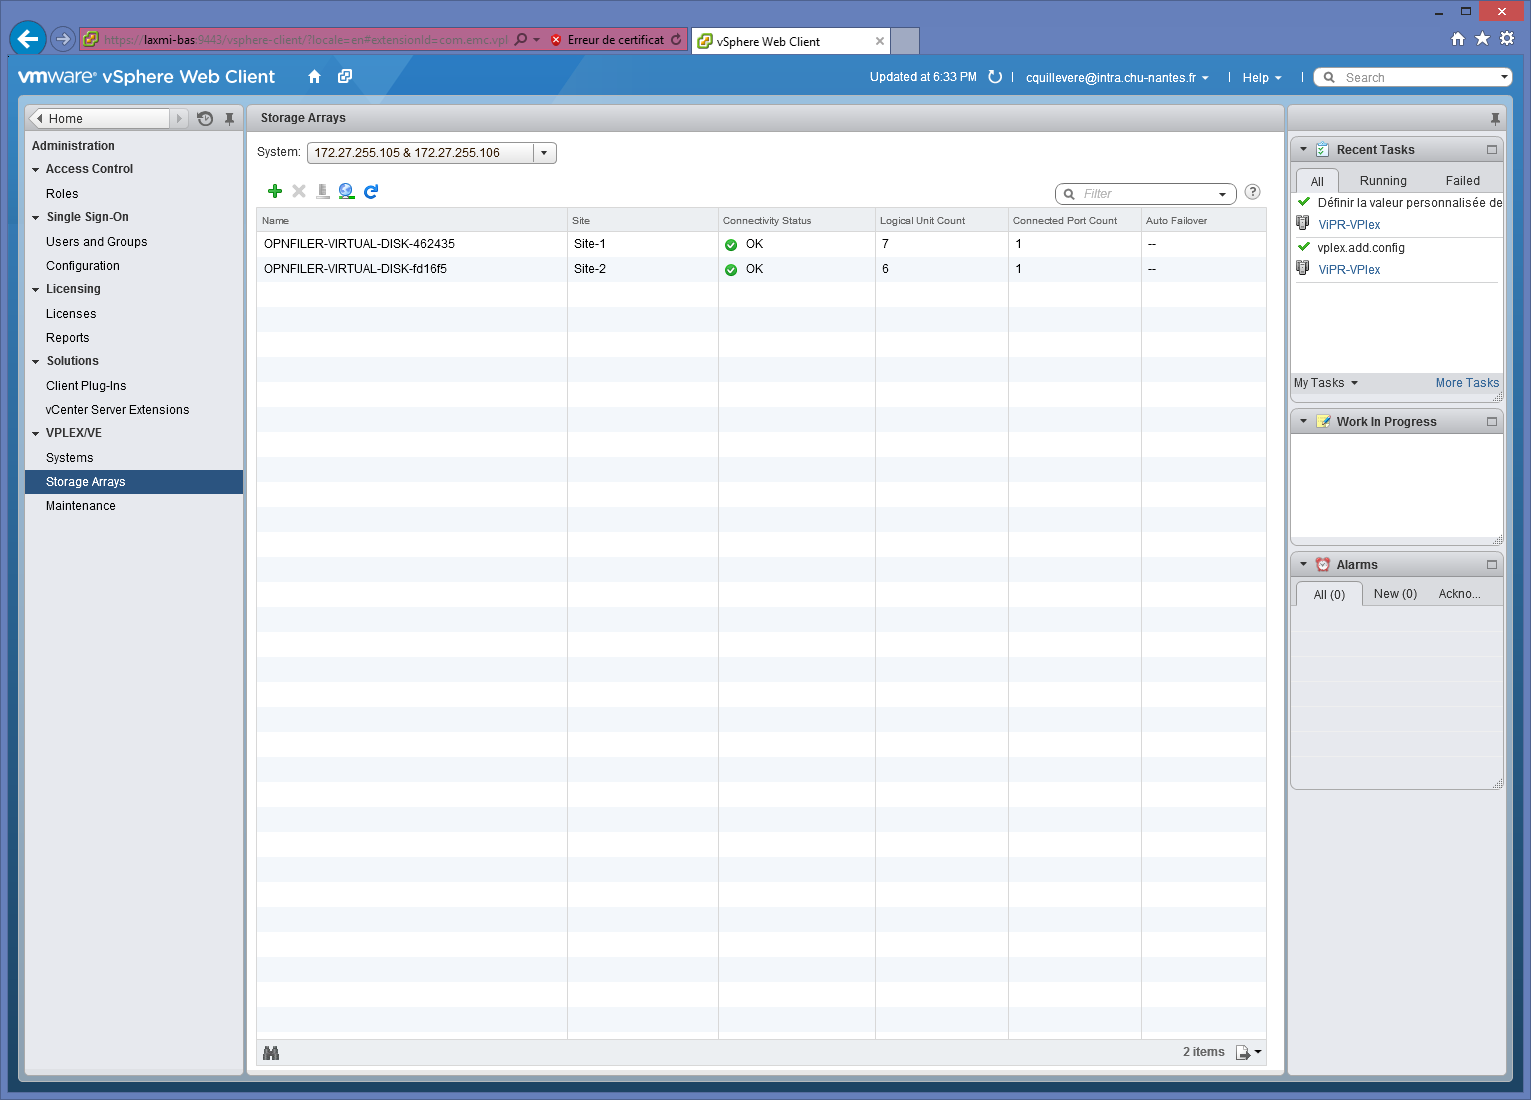Switch to Running tasks tab
The image size is (1531, 1100).
pos(1383,181)
